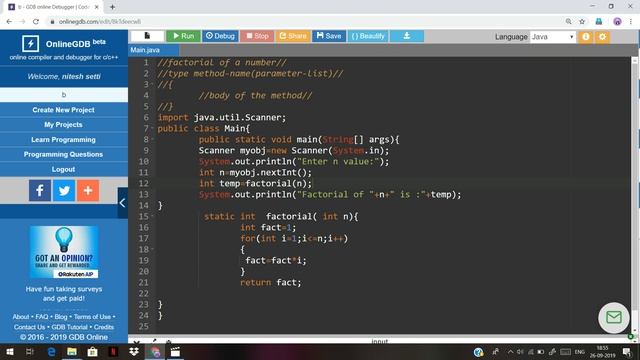
Task: Share the code using the Share button
Action: [293, 36]
